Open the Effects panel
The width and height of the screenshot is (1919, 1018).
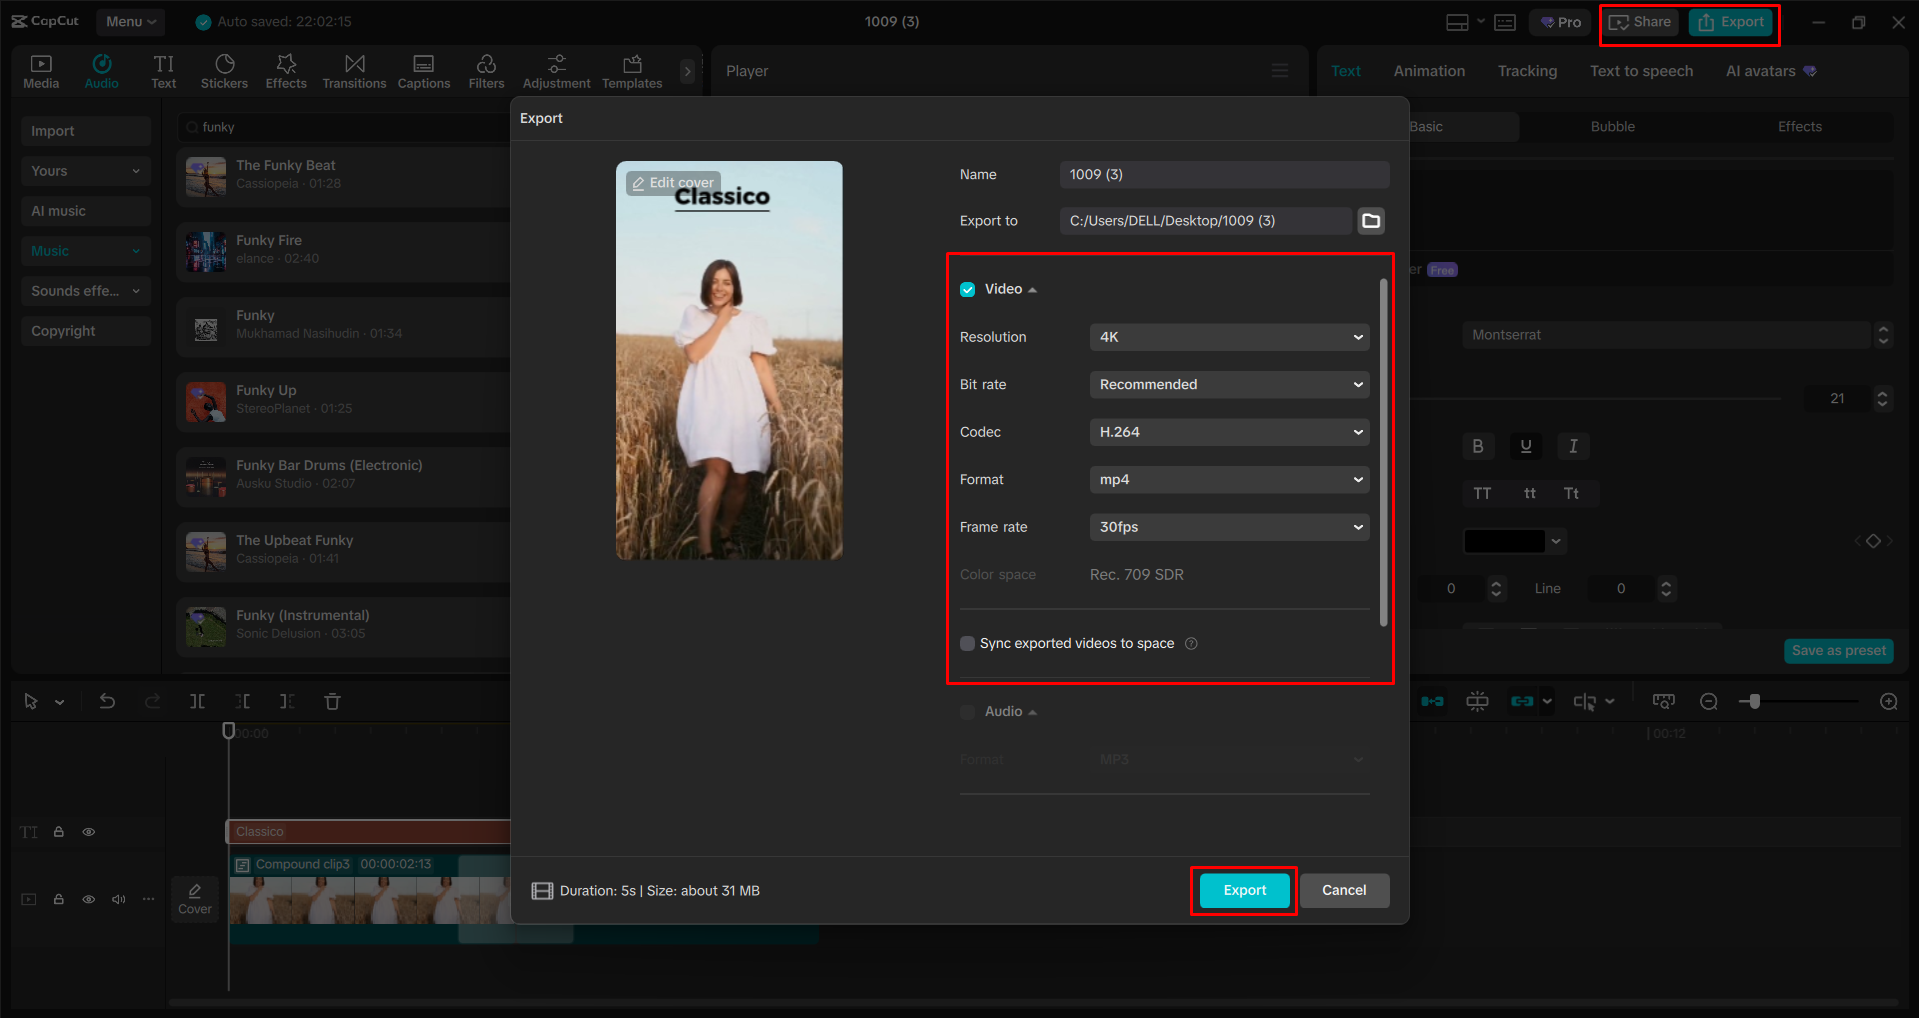tap(286, 70)
